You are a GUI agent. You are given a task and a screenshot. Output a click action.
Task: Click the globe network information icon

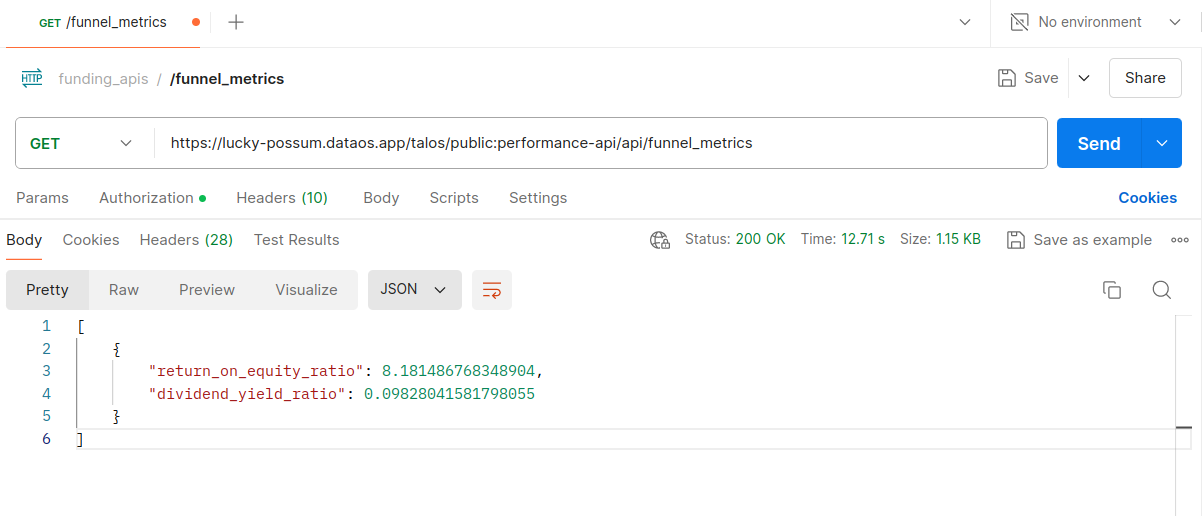pos(659,240)
